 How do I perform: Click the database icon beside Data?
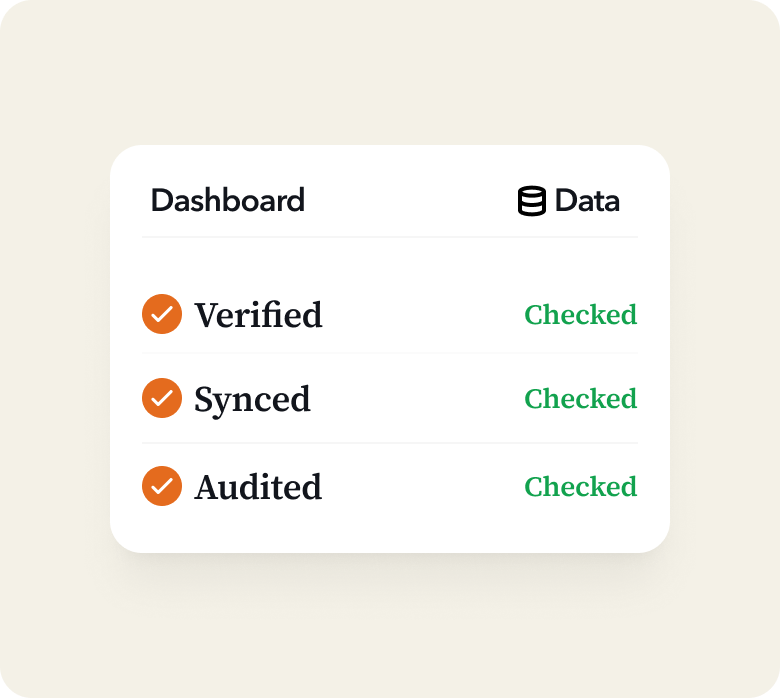coord(531,201)
